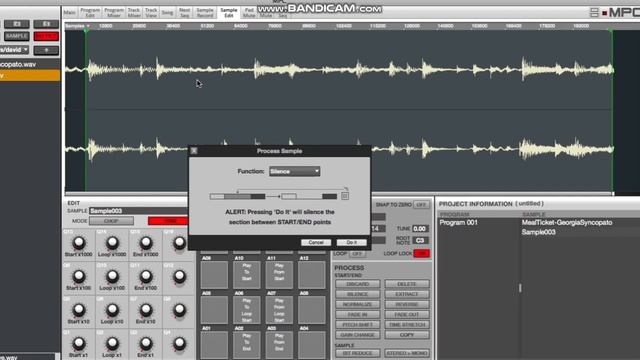Click the End x1000 knob
Image resolution: width=640 pixels, height=360 pixels.
(x=146, y=243)
